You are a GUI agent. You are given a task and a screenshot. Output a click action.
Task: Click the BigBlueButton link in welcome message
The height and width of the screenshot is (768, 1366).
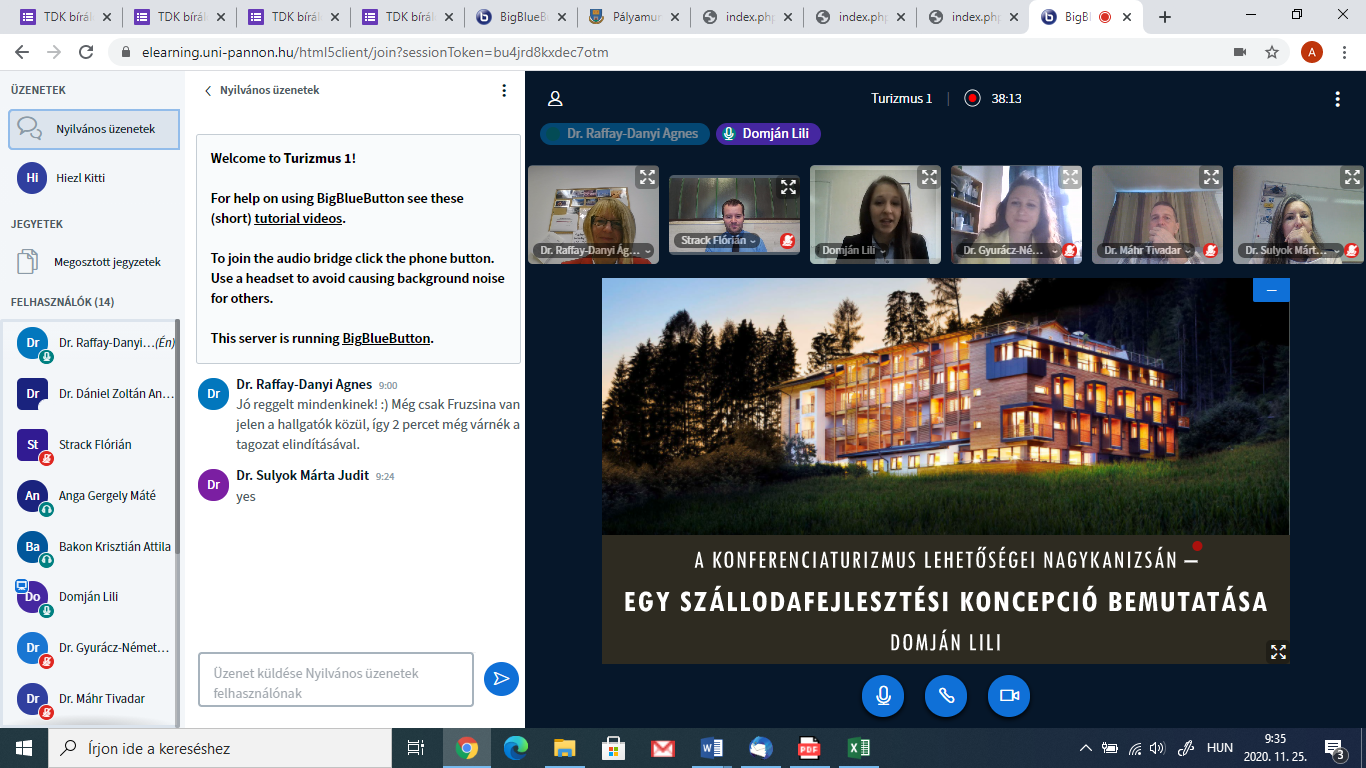(386, 338)
